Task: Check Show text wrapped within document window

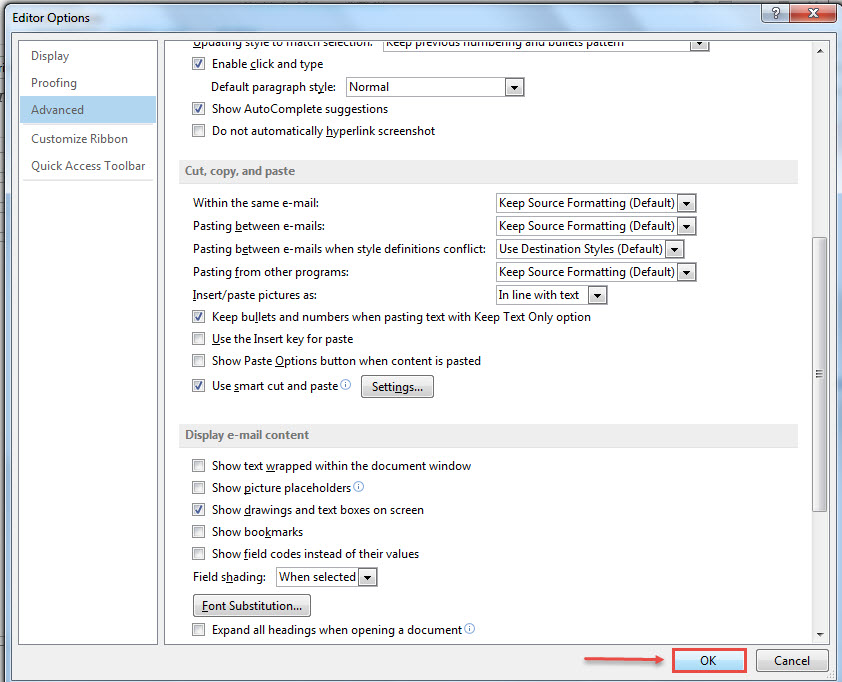Action: pyautogui.click(x=199, y=466)
